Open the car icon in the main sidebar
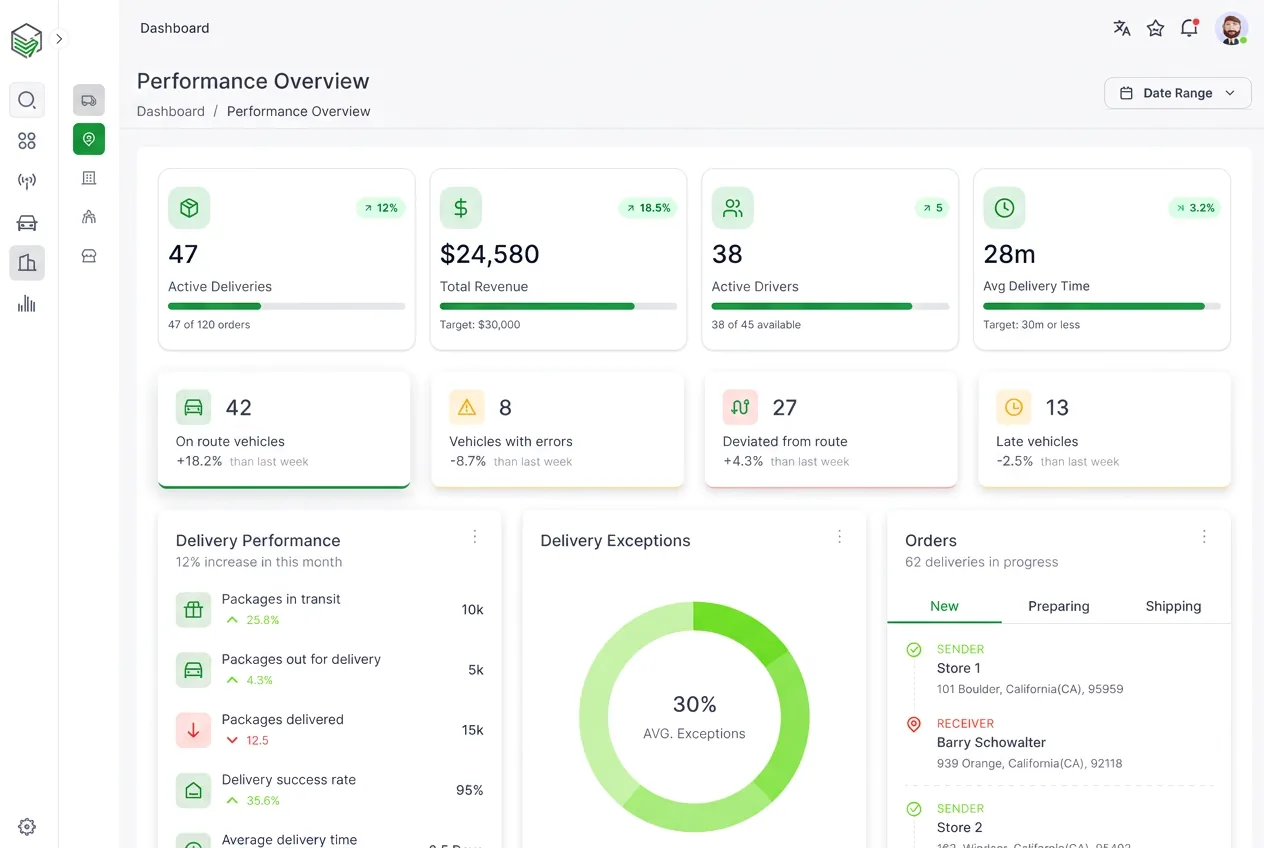Screen dimensions: 1264x848 [x=27, y=223]
